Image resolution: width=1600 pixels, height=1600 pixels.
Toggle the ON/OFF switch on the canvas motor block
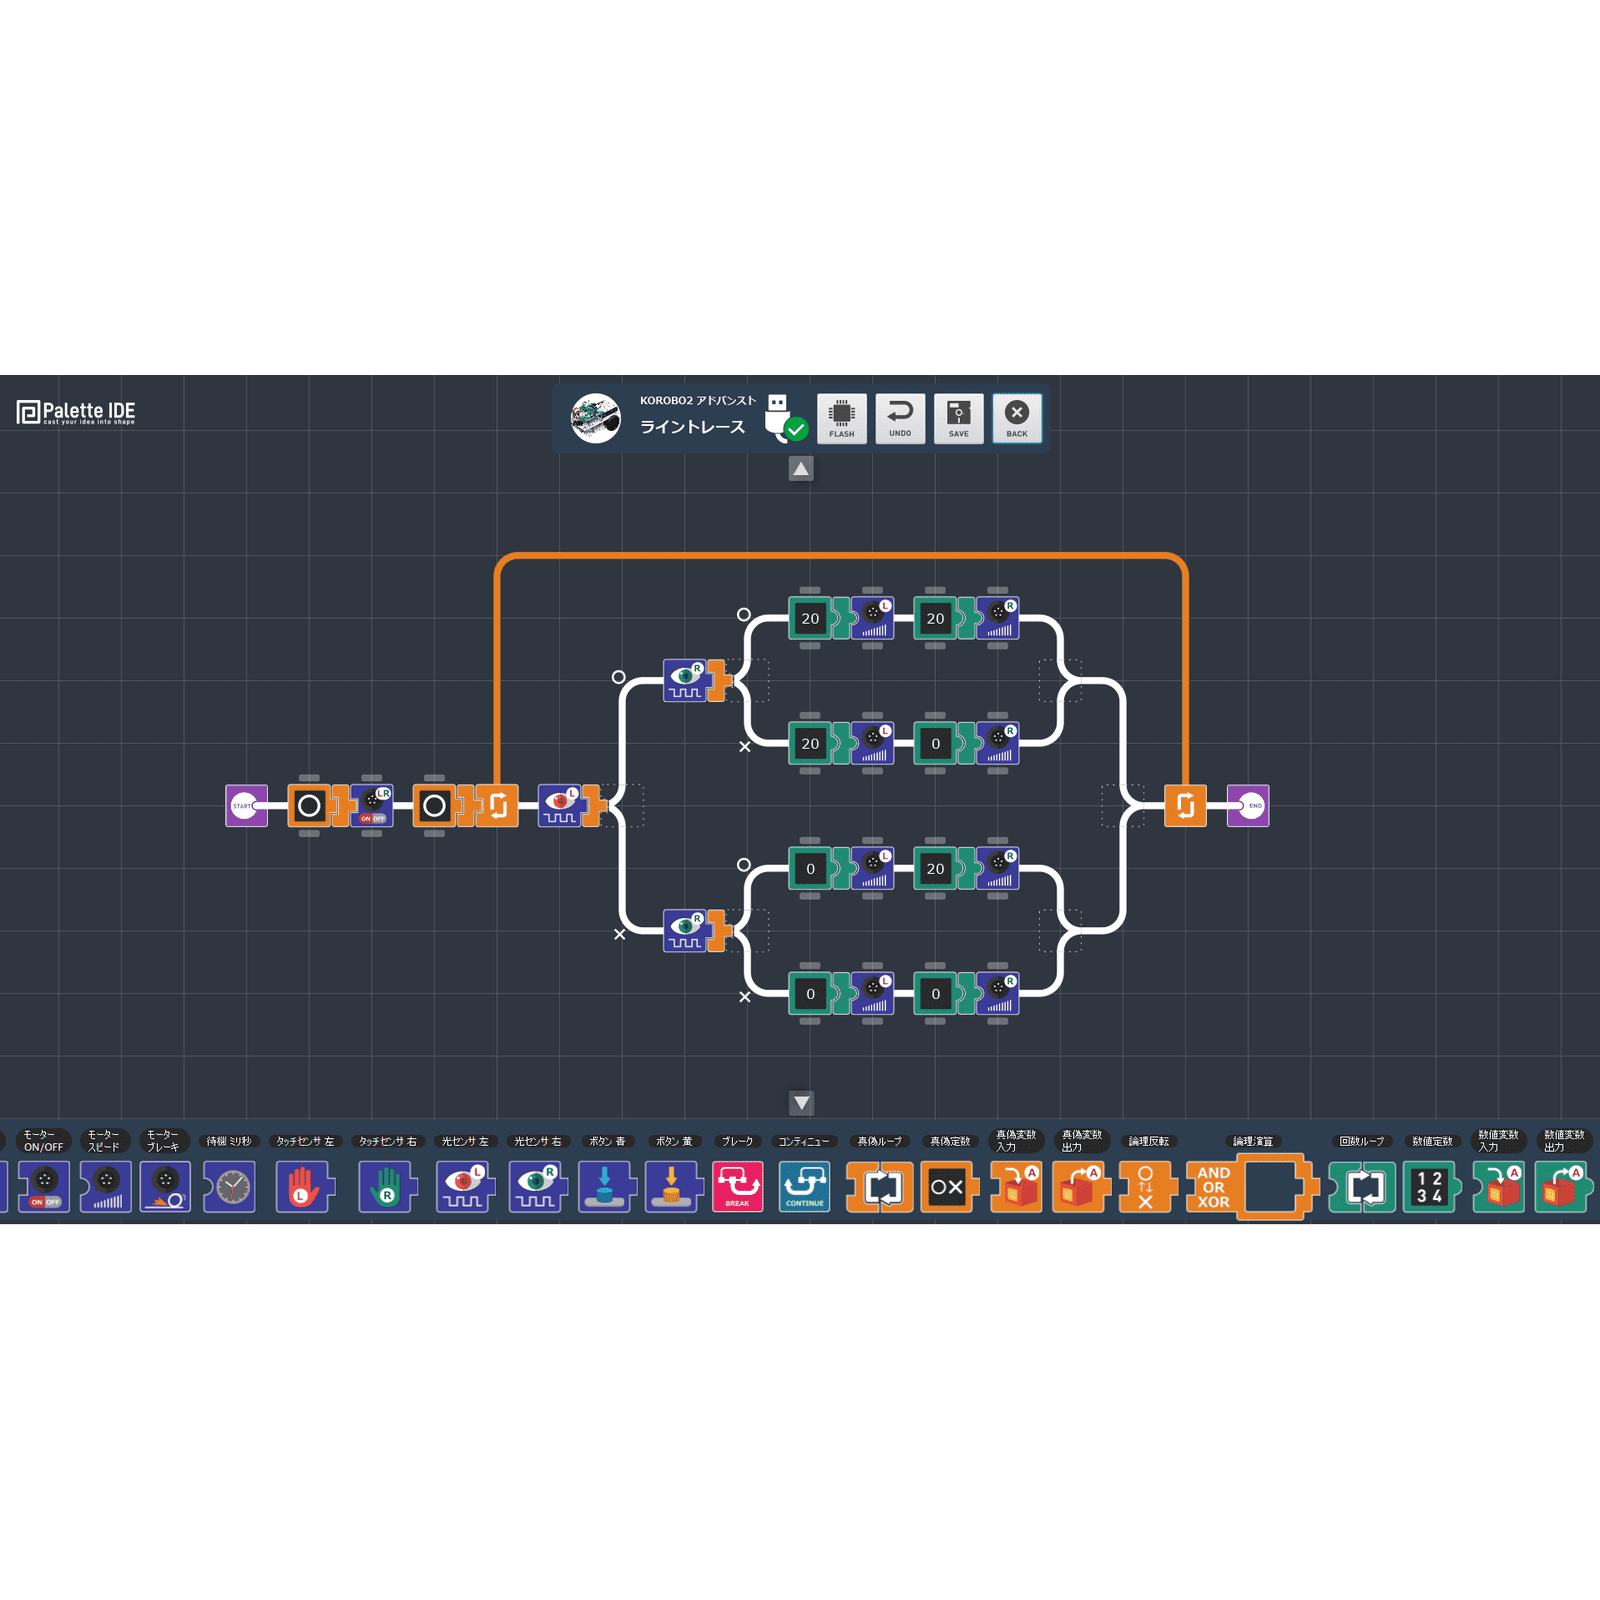click(370, 820)
